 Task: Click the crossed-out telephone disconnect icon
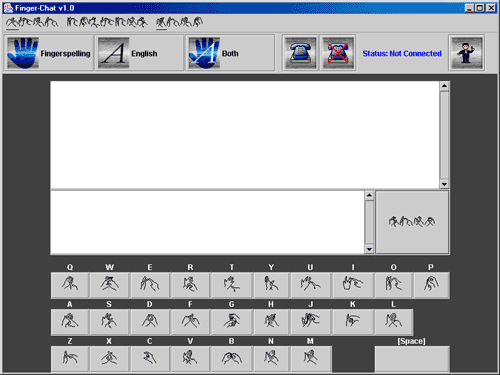338,53
